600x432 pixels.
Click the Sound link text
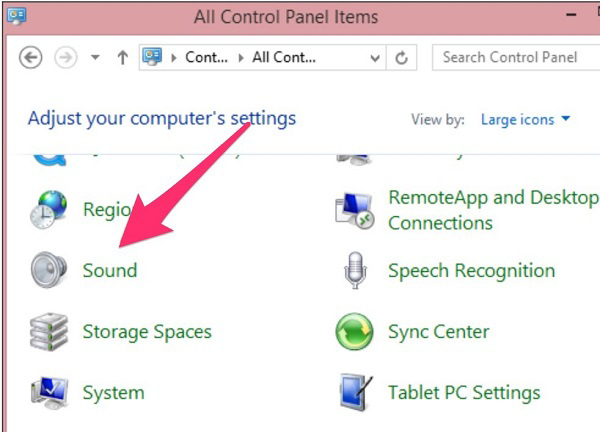pos(110,271)
